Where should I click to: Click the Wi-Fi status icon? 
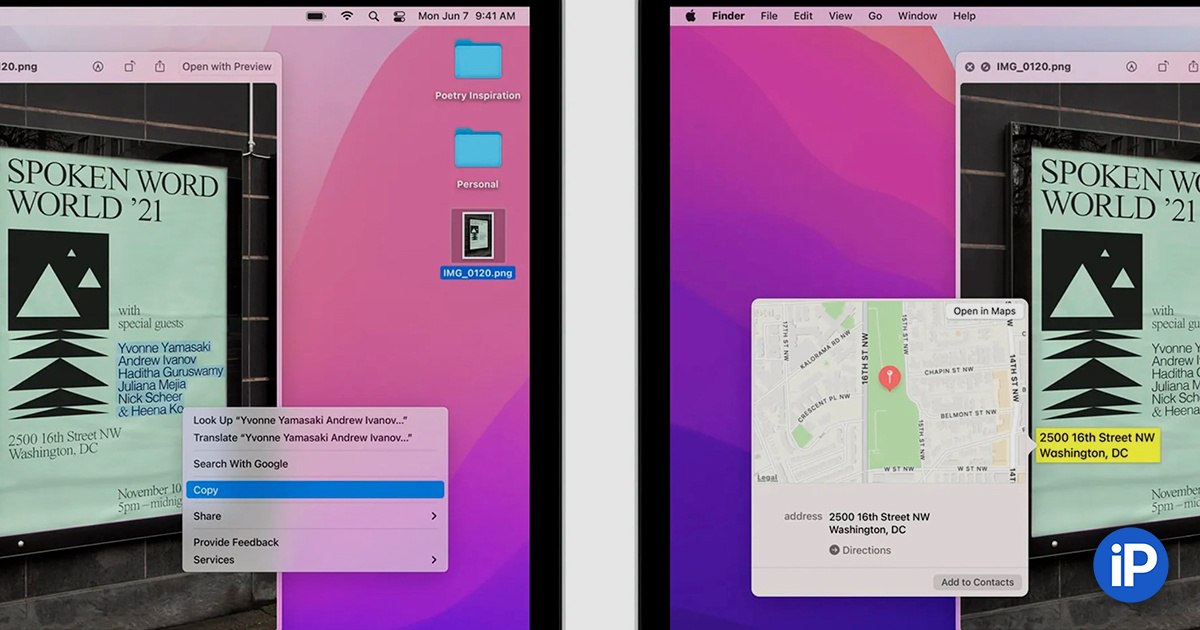347,16
